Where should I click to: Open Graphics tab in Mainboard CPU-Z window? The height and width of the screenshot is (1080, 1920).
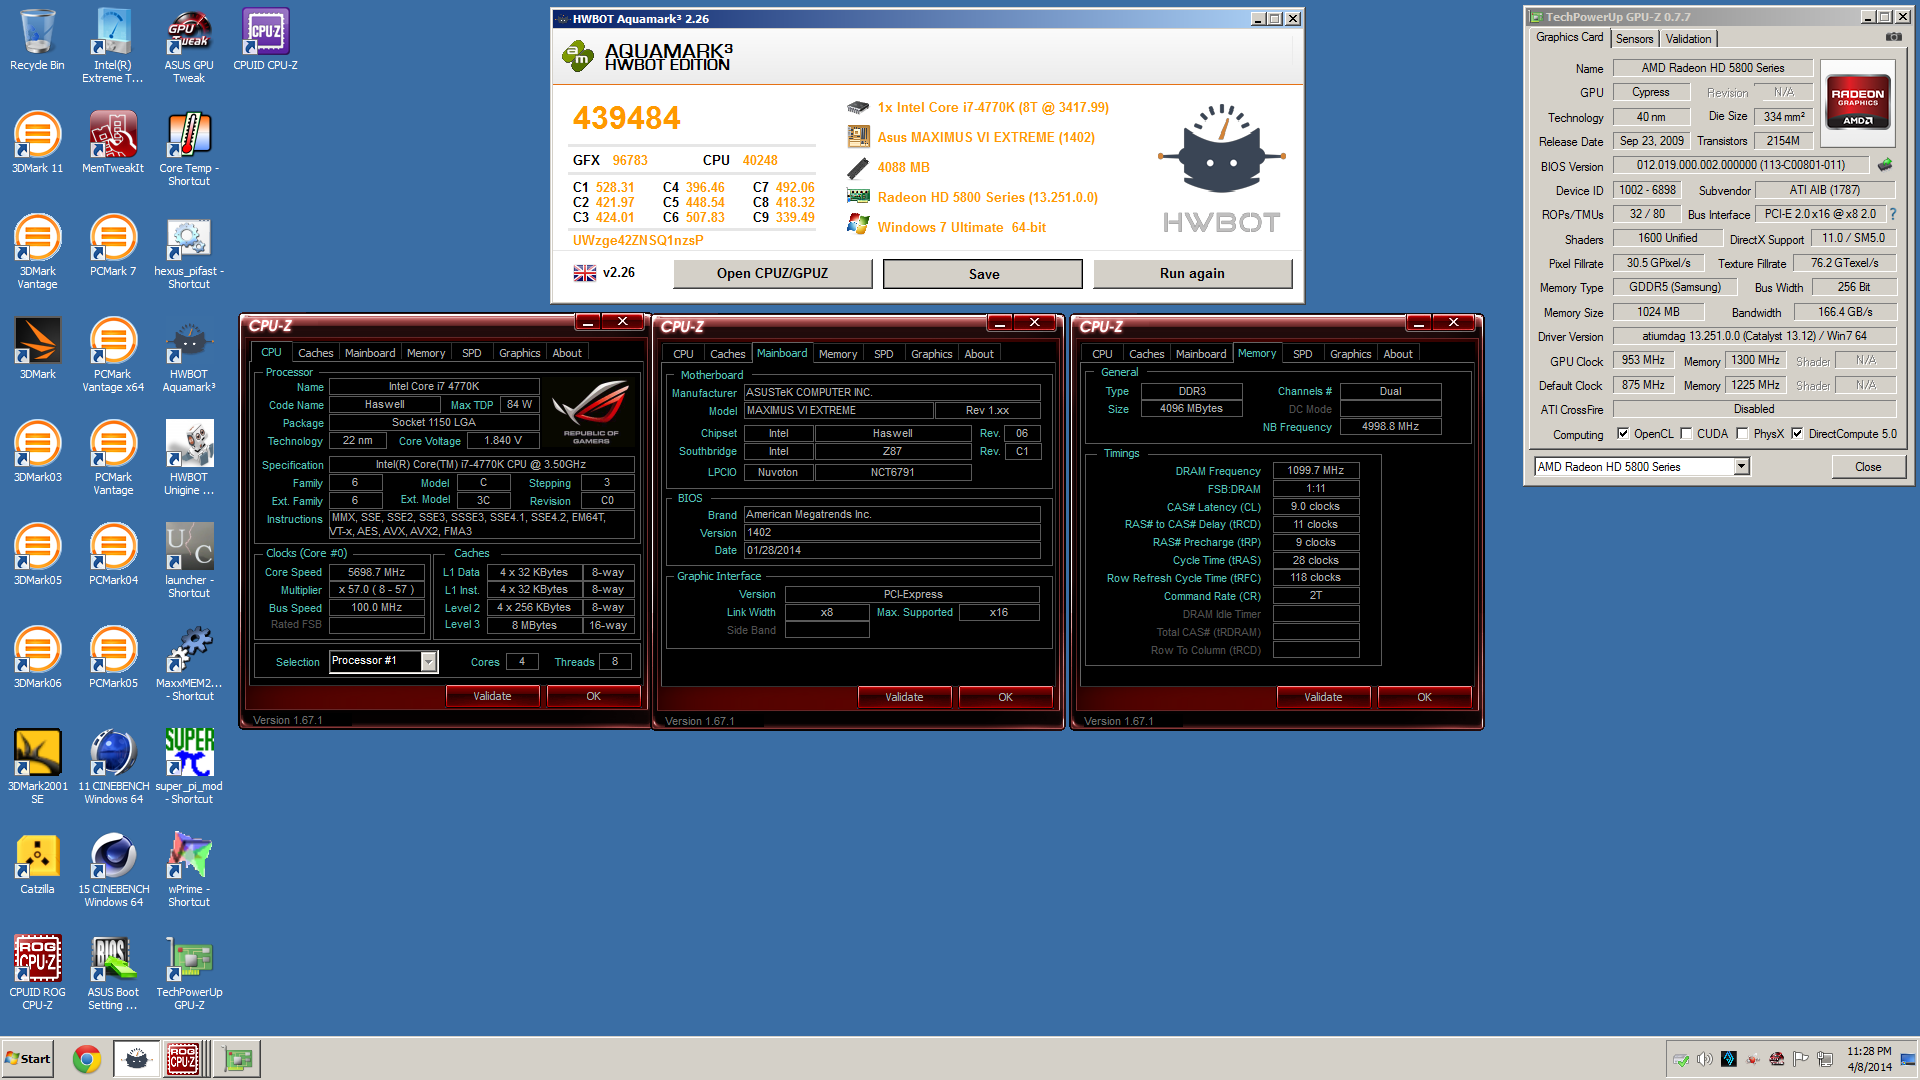pos(931,354)
